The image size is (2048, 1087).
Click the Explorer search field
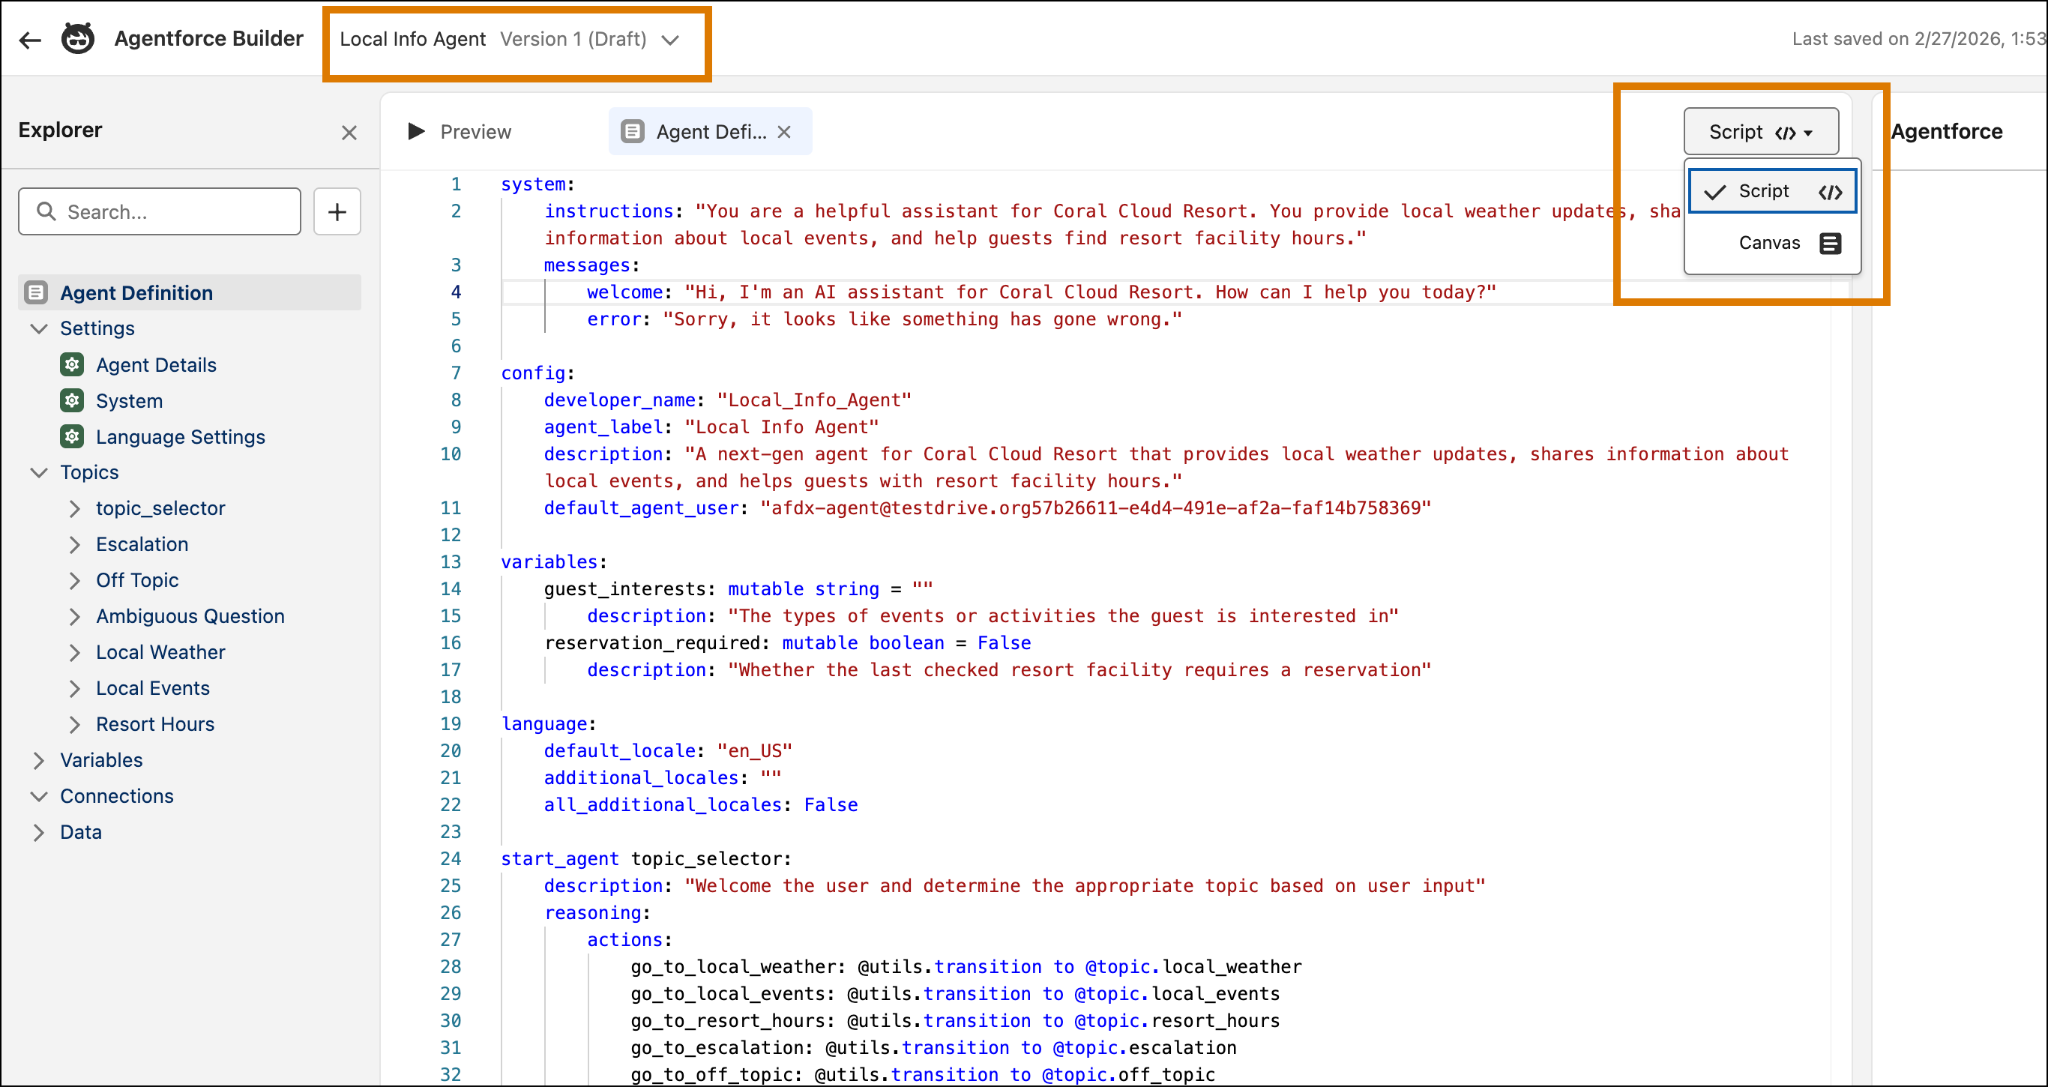click(160, 212)
